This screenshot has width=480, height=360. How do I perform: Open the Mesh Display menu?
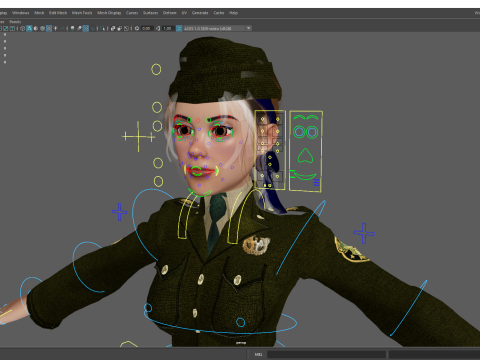(109, 13)
